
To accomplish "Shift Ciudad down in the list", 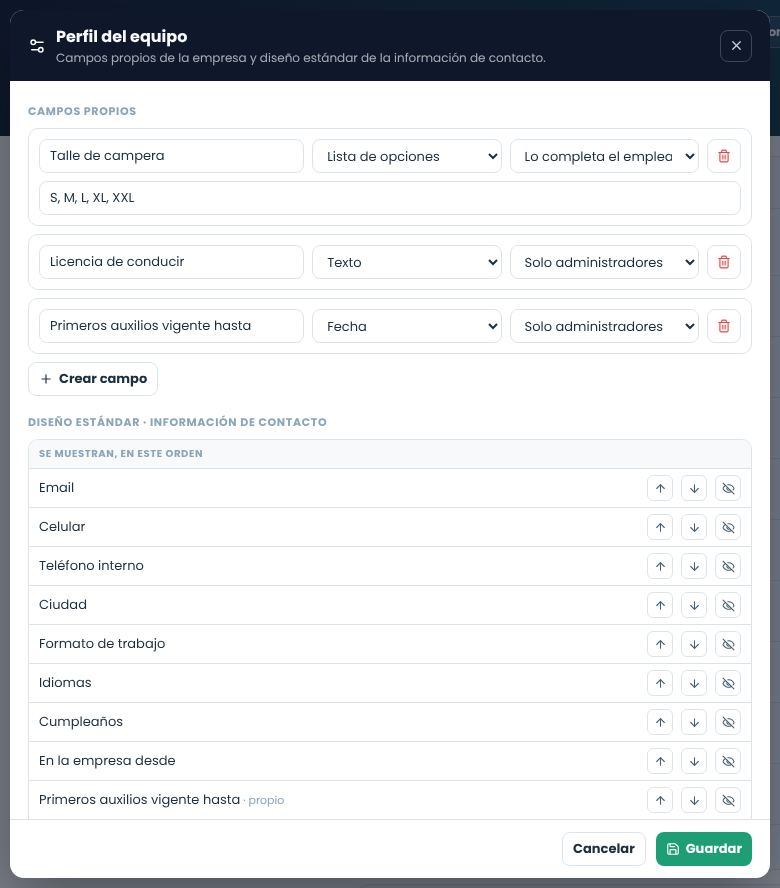I will (694, 605).
